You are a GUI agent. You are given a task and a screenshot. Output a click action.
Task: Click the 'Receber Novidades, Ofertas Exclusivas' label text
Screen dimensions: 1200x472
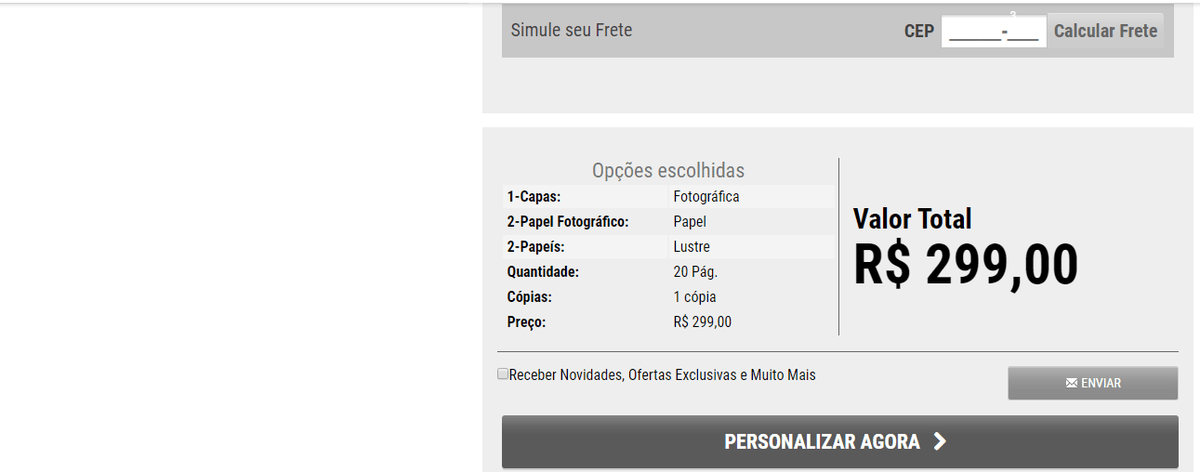point(662,375)
